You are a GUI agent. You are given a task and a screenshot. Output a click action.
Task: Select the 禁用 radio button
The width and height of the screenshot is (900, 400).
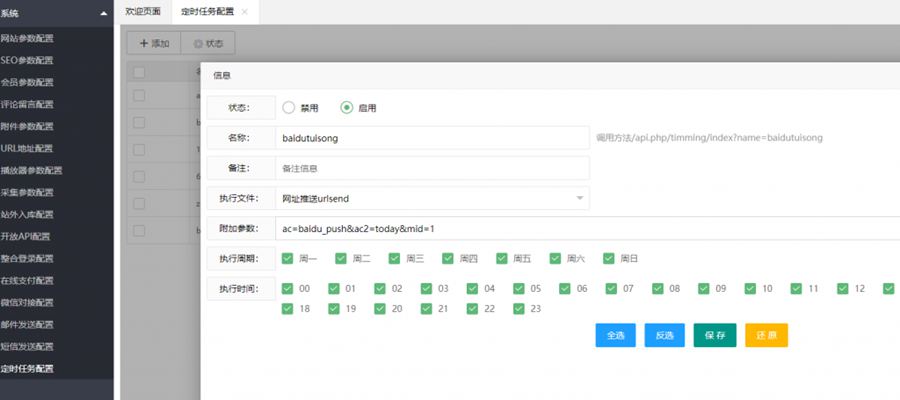coord(289,108)
